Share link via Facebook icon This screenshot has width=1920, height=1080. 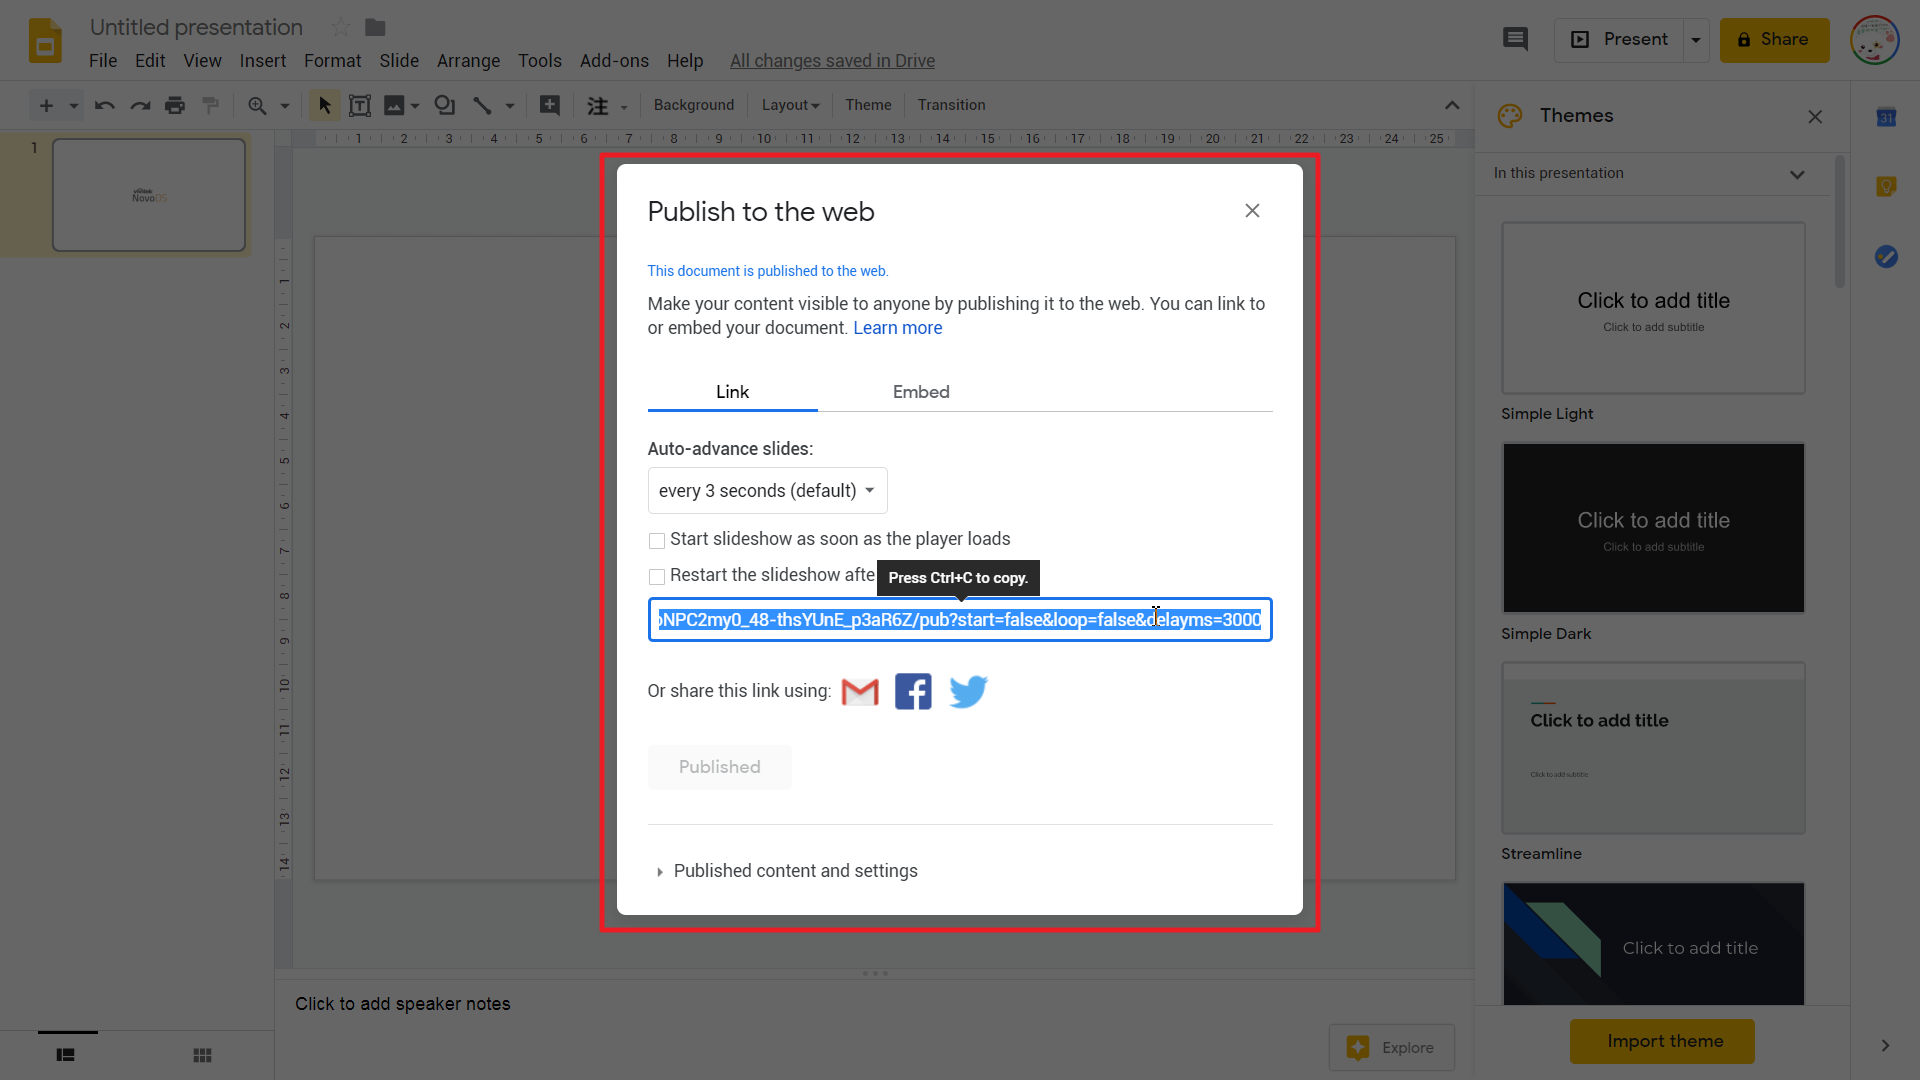coord(913,692)
